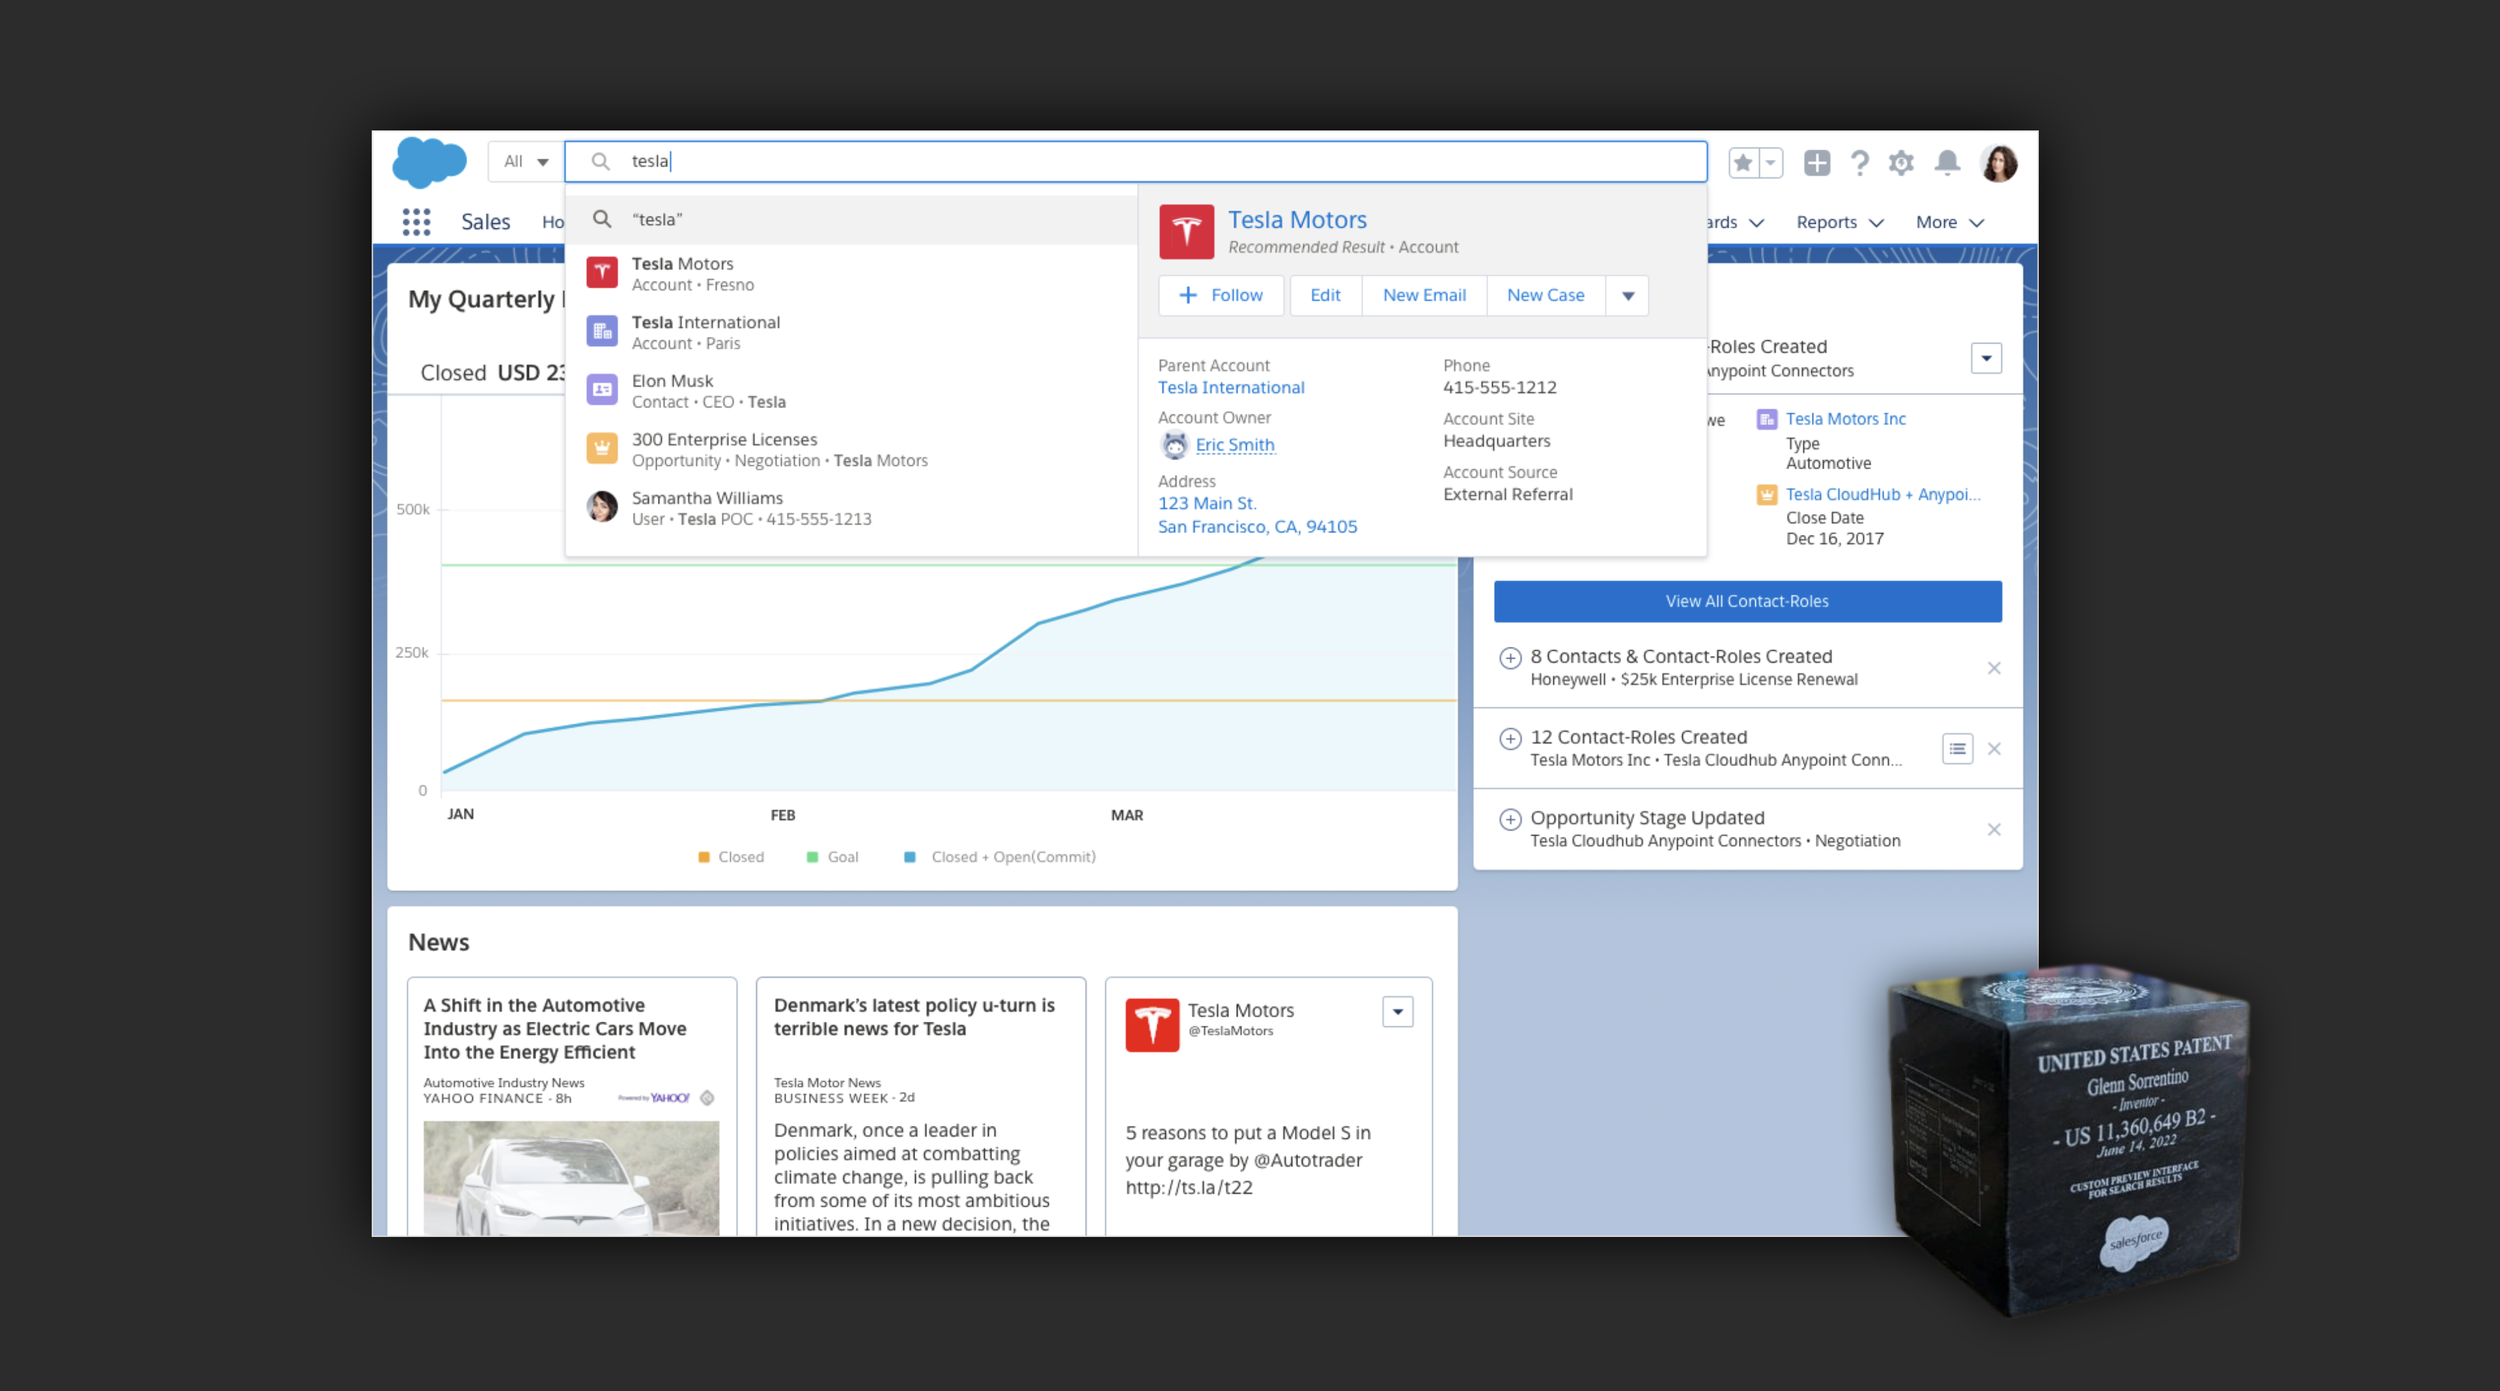Click the favorites star icon
2500x1391 pixels.
click(1743, 162)
